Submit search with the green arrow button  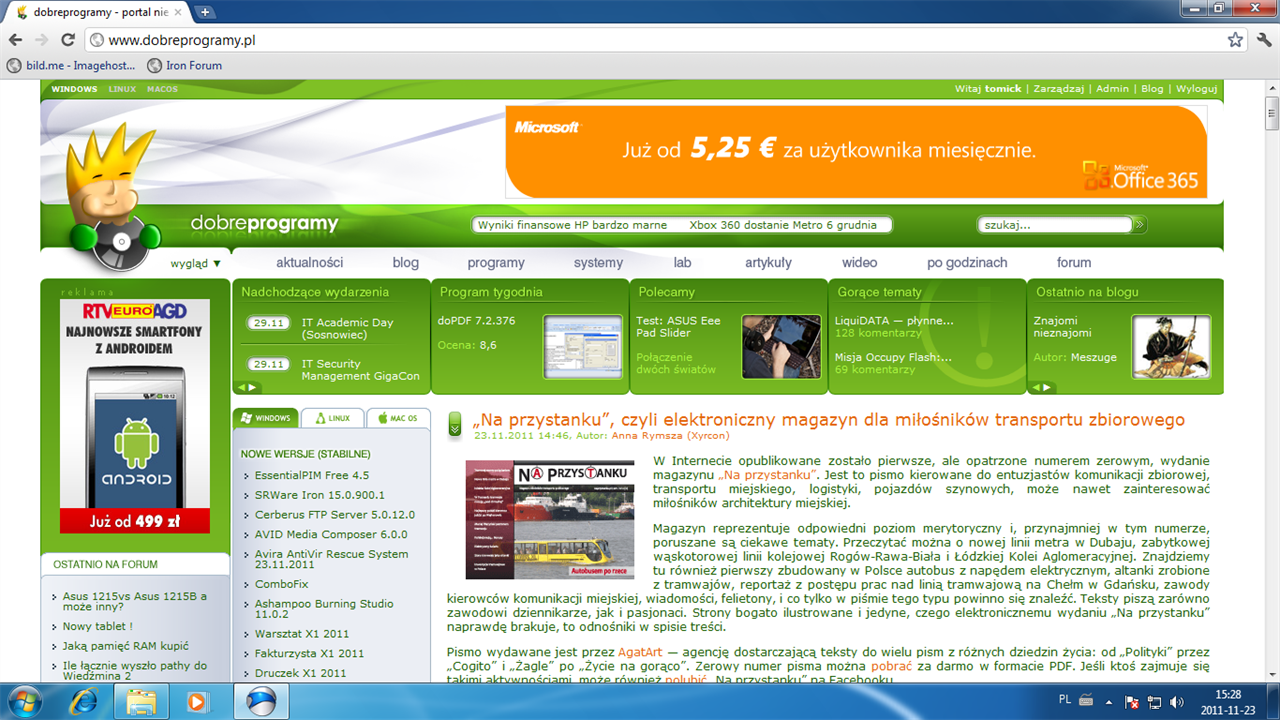pos(1139,225)
